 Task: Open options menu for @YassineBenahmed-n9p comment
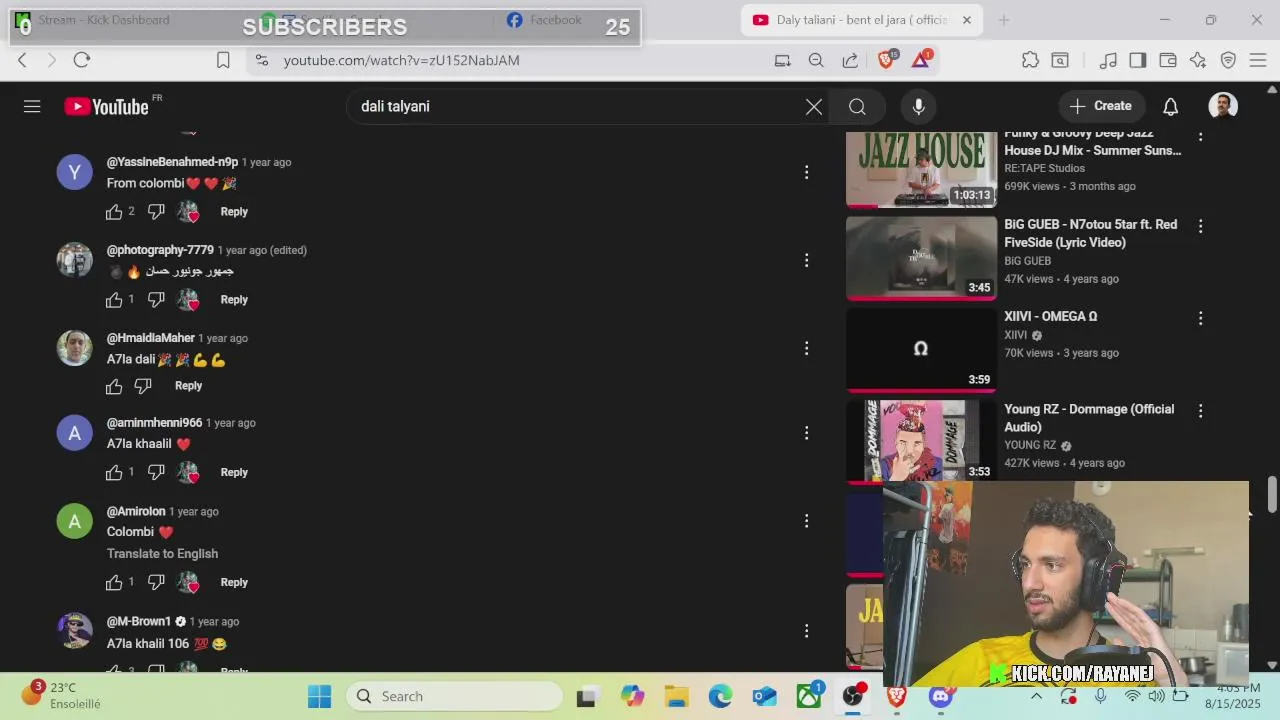(x=806, y=173)
